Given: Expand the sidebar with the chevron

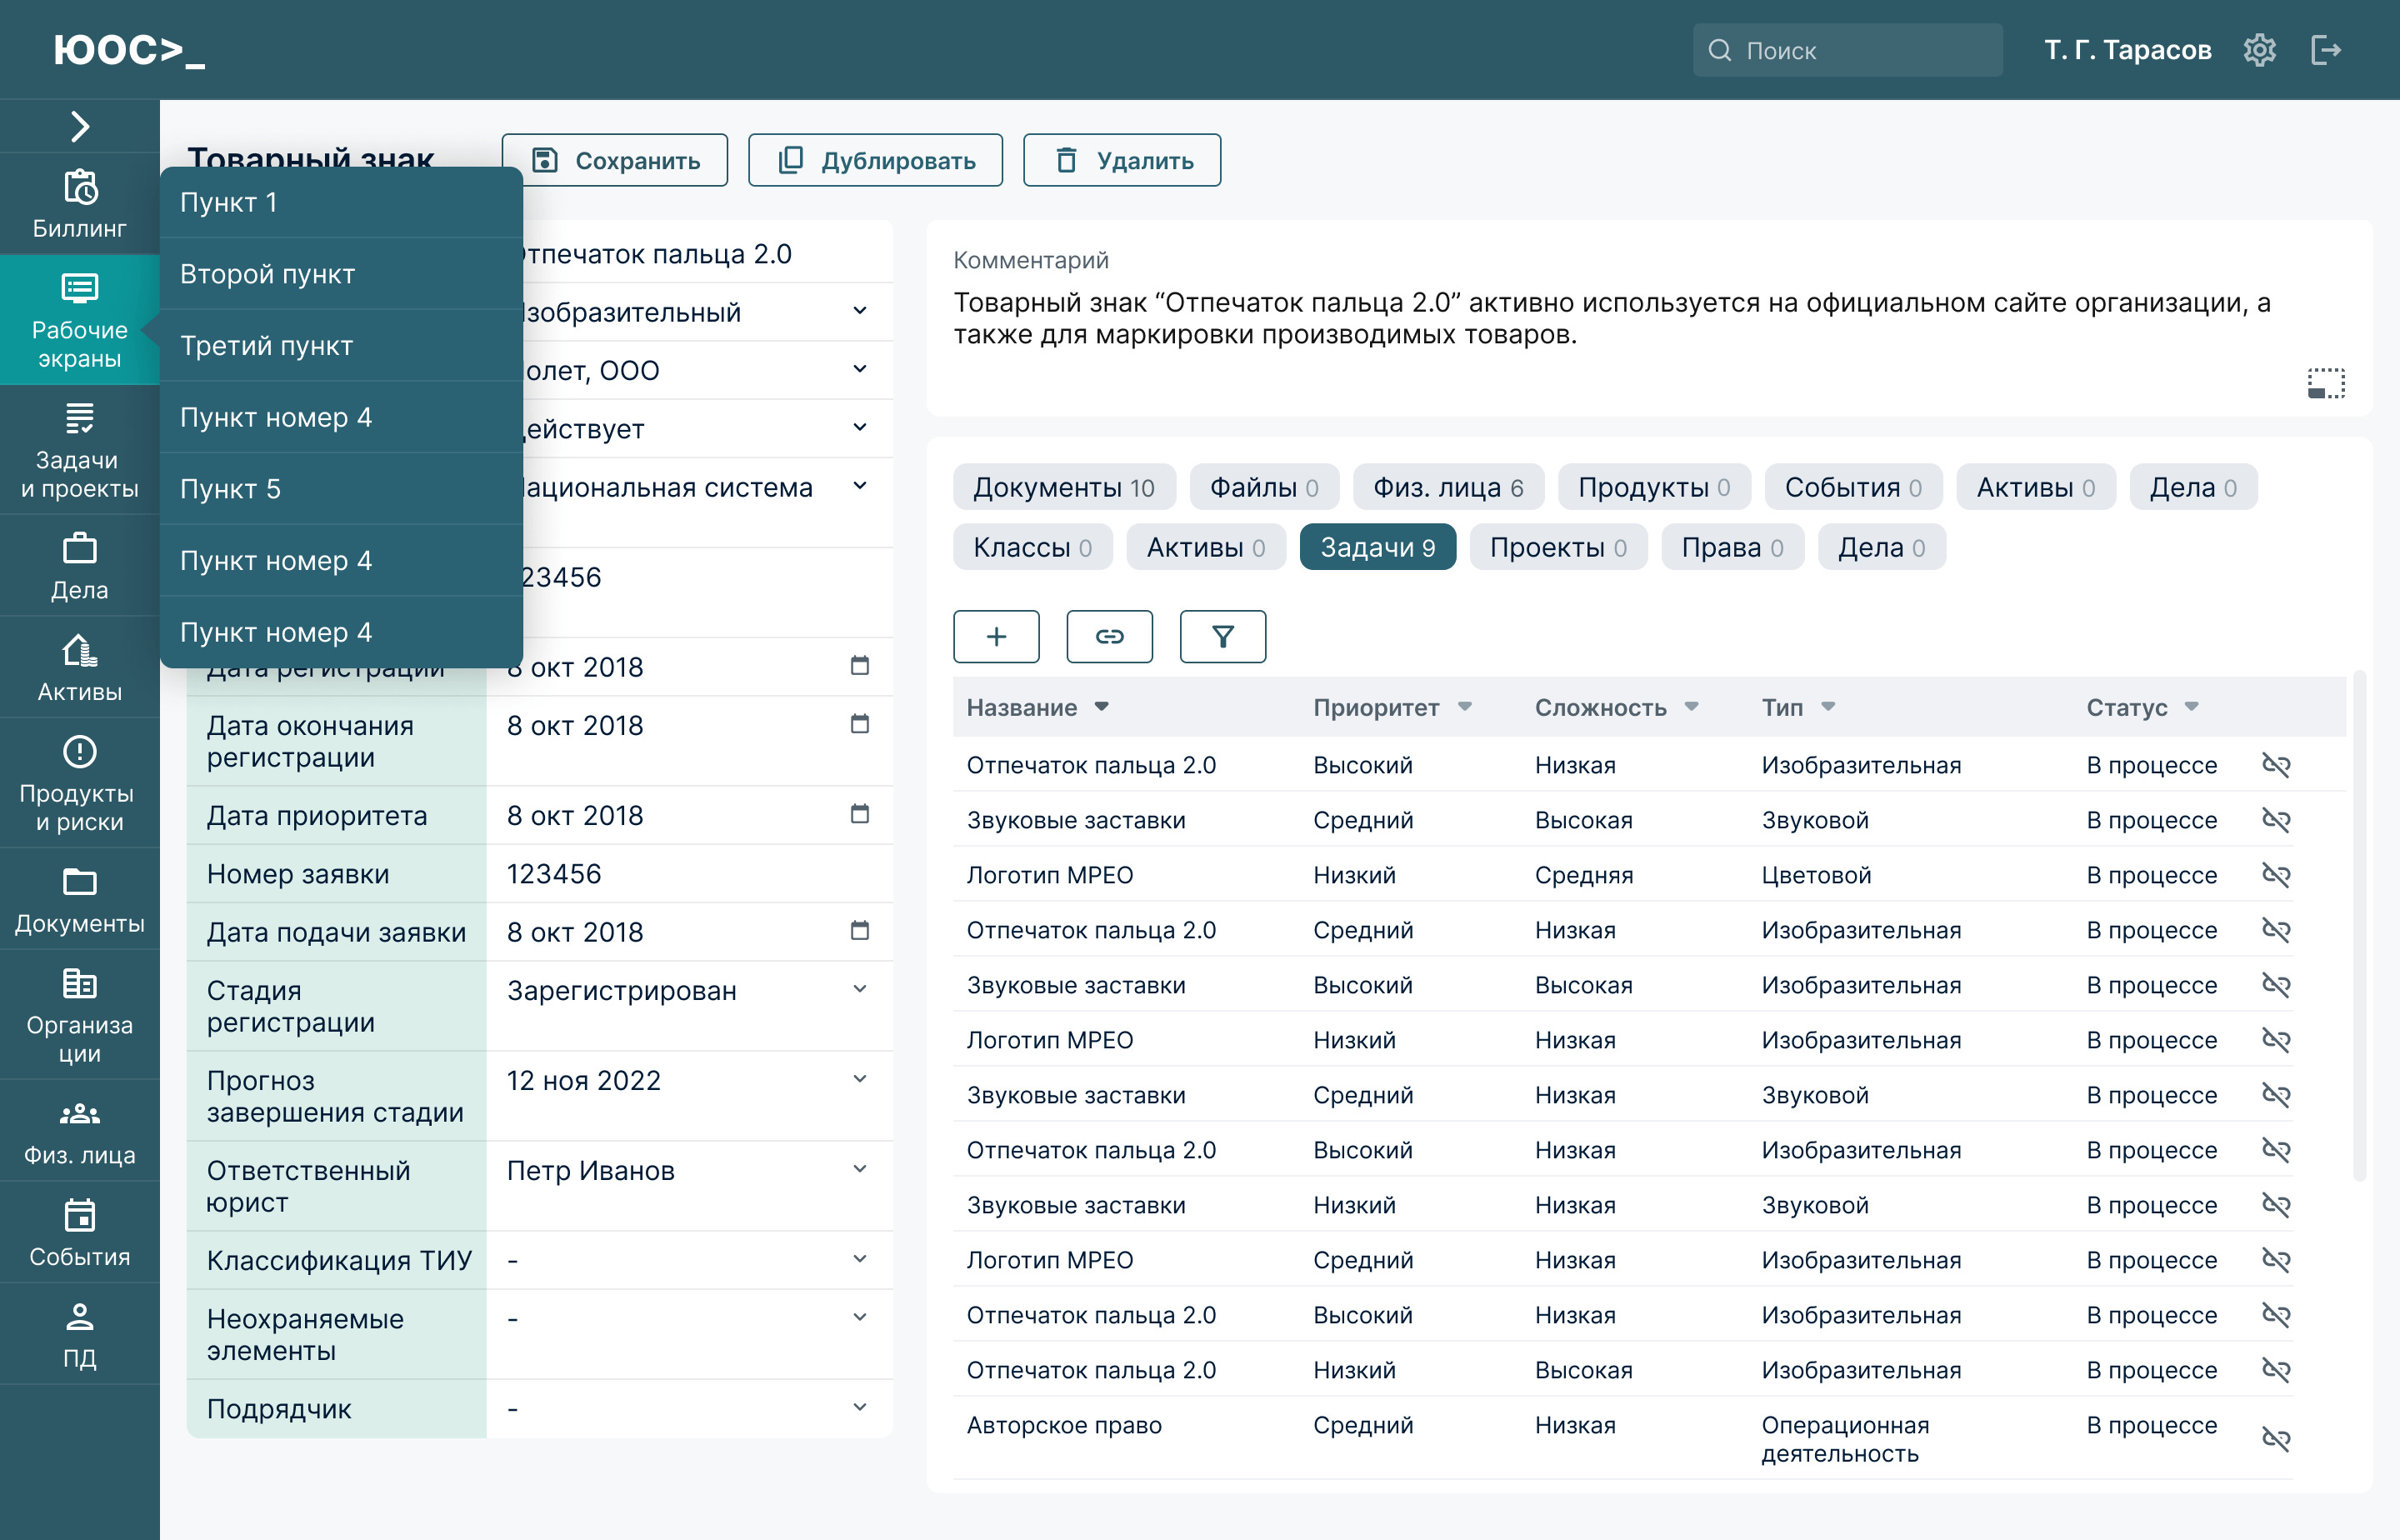Looking at the screenshot, I should pyautogui.click(x=79, y=126).
